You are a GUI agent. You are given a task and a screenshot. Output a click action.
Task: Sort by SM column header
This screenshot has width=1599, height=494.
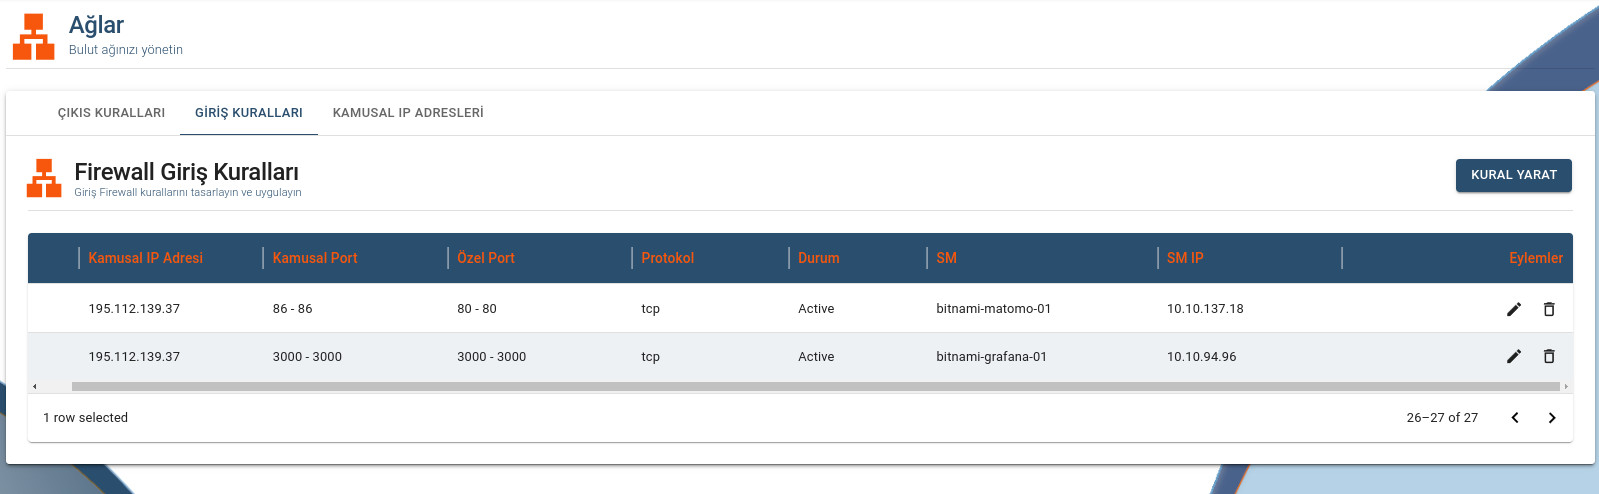947,258
